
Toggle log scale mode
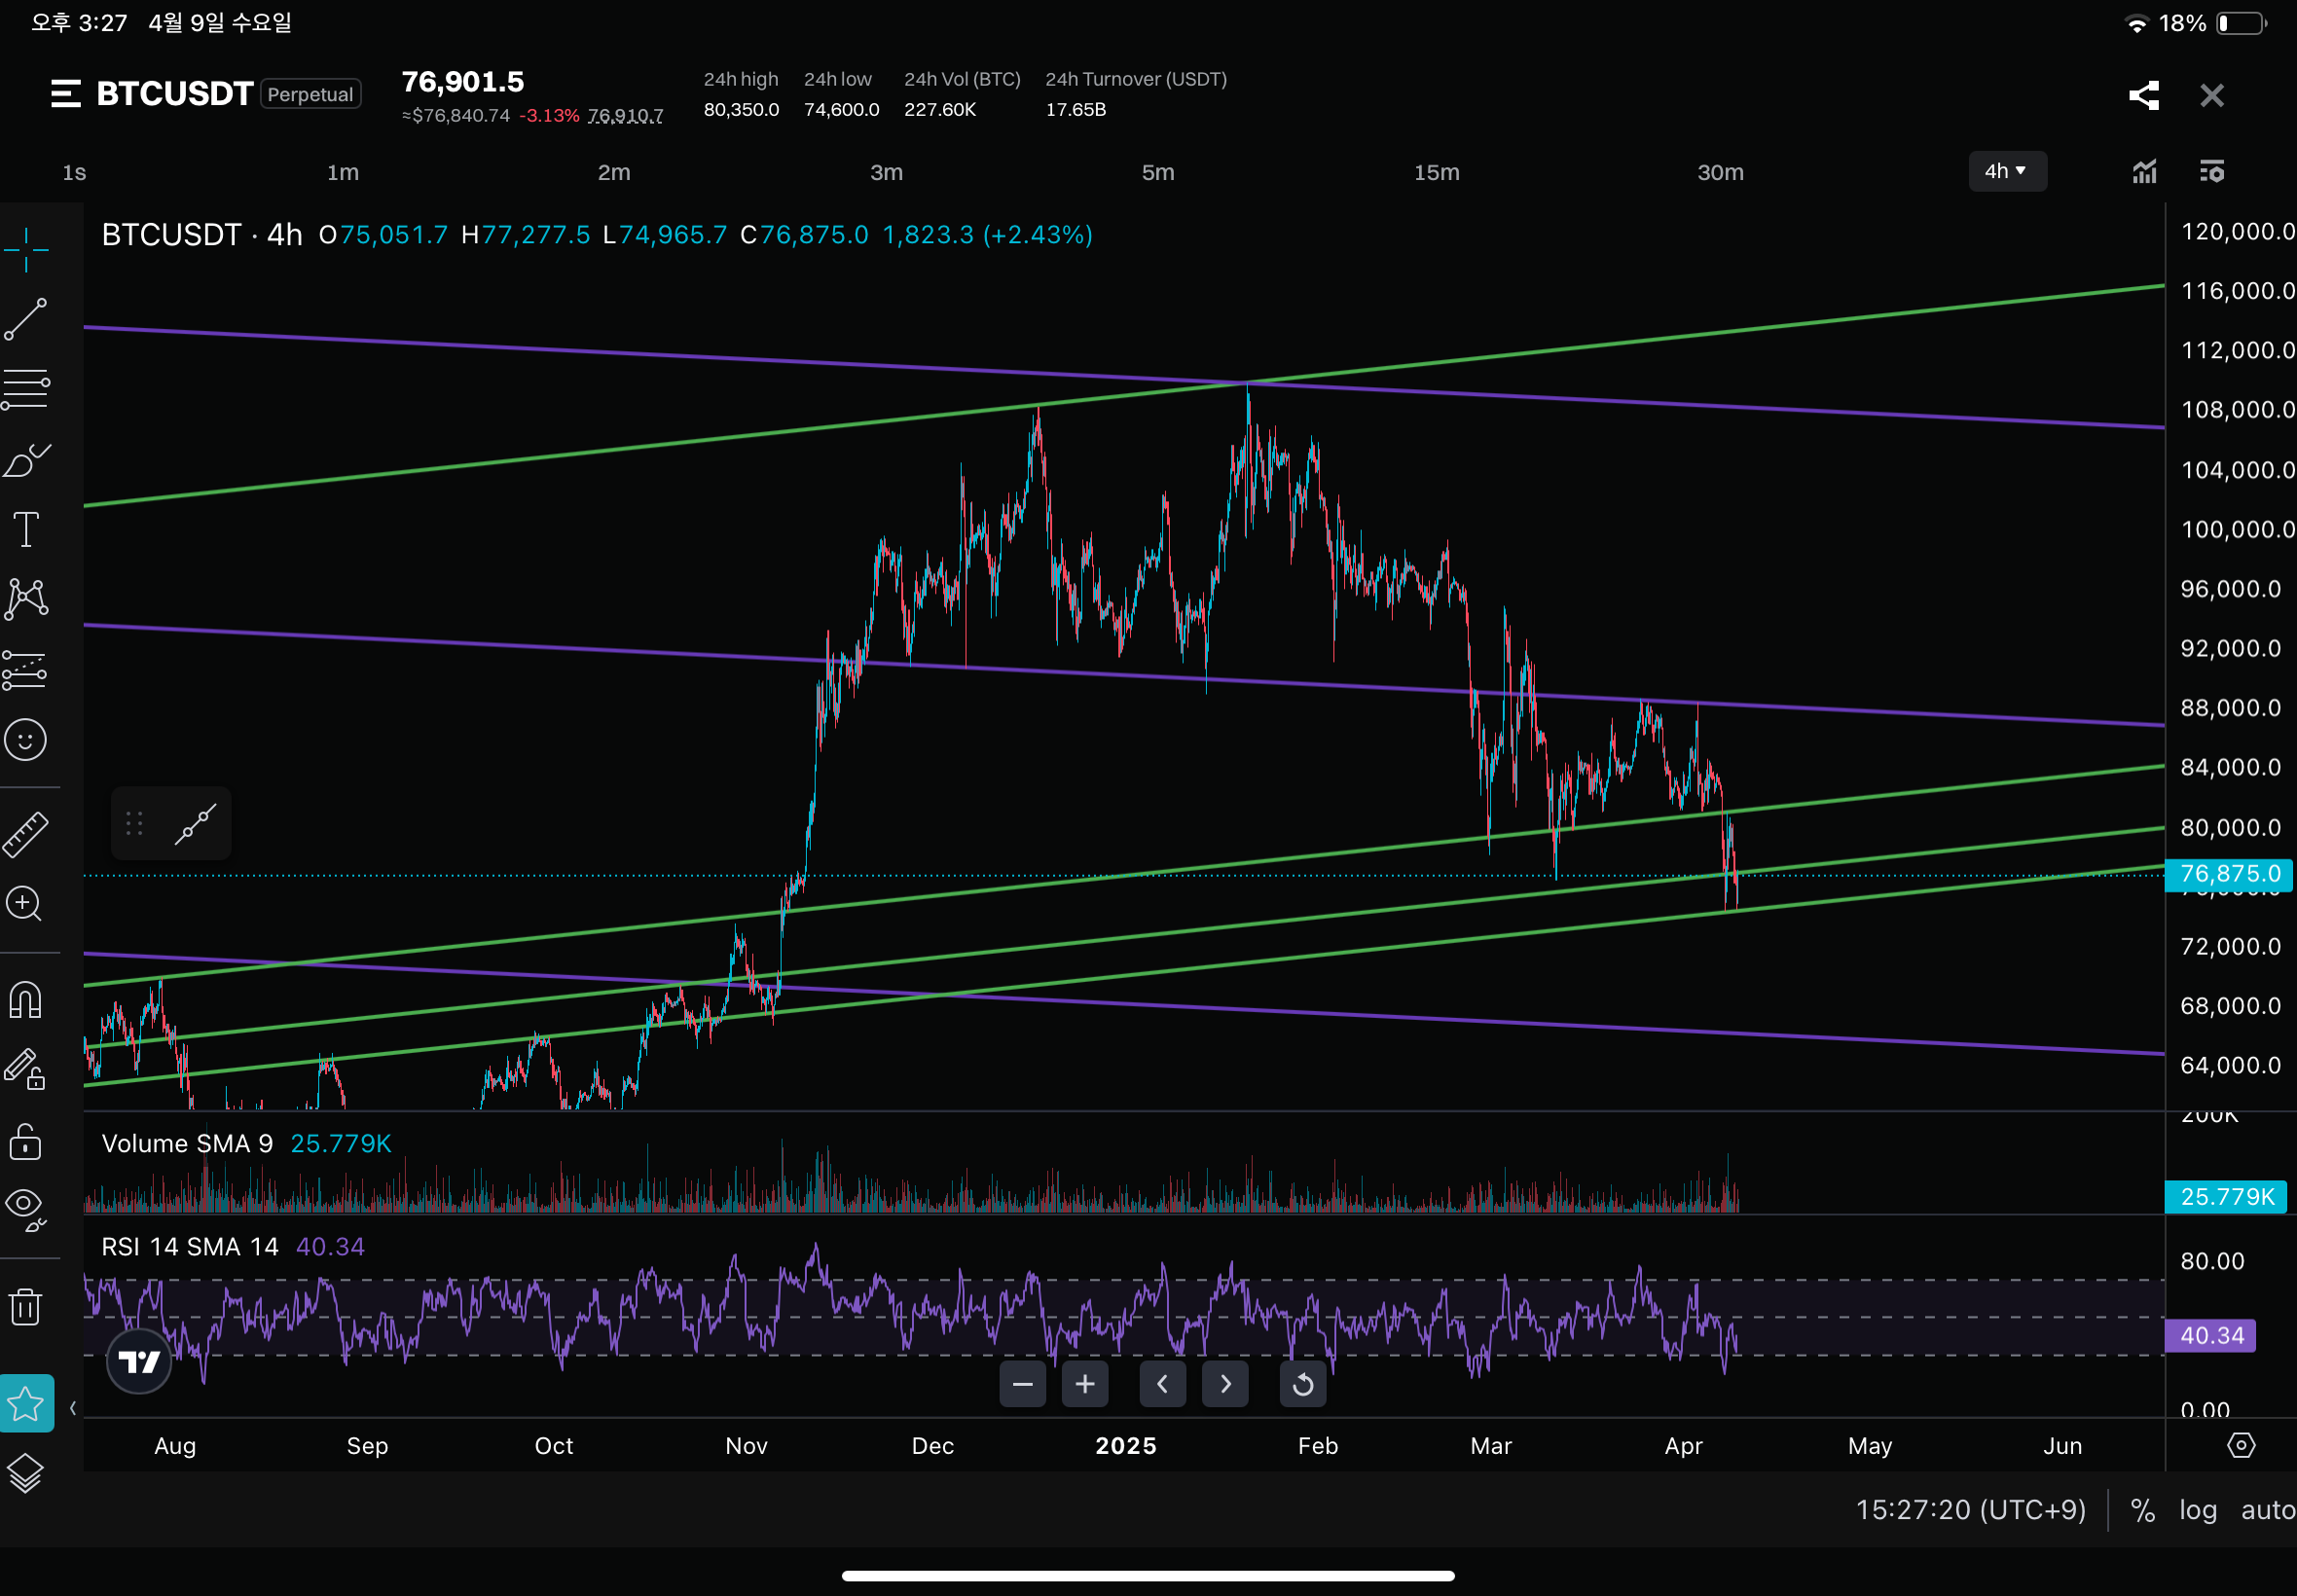[2198, 1510]
